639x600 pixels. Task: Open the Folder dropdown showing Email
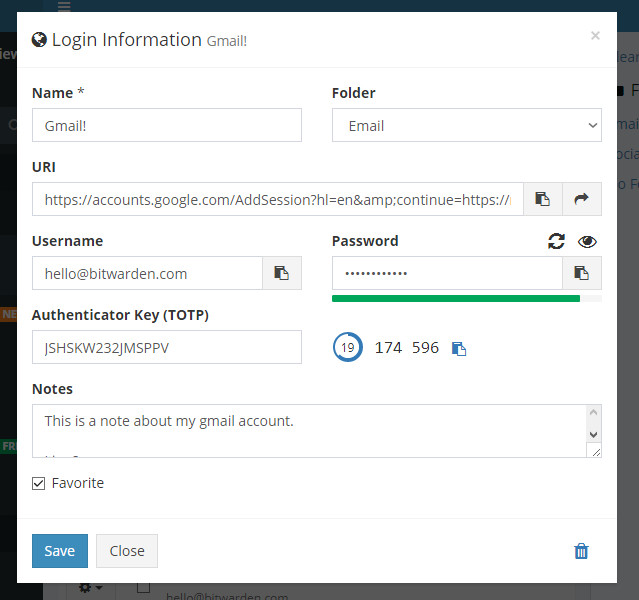pos(466,125)
